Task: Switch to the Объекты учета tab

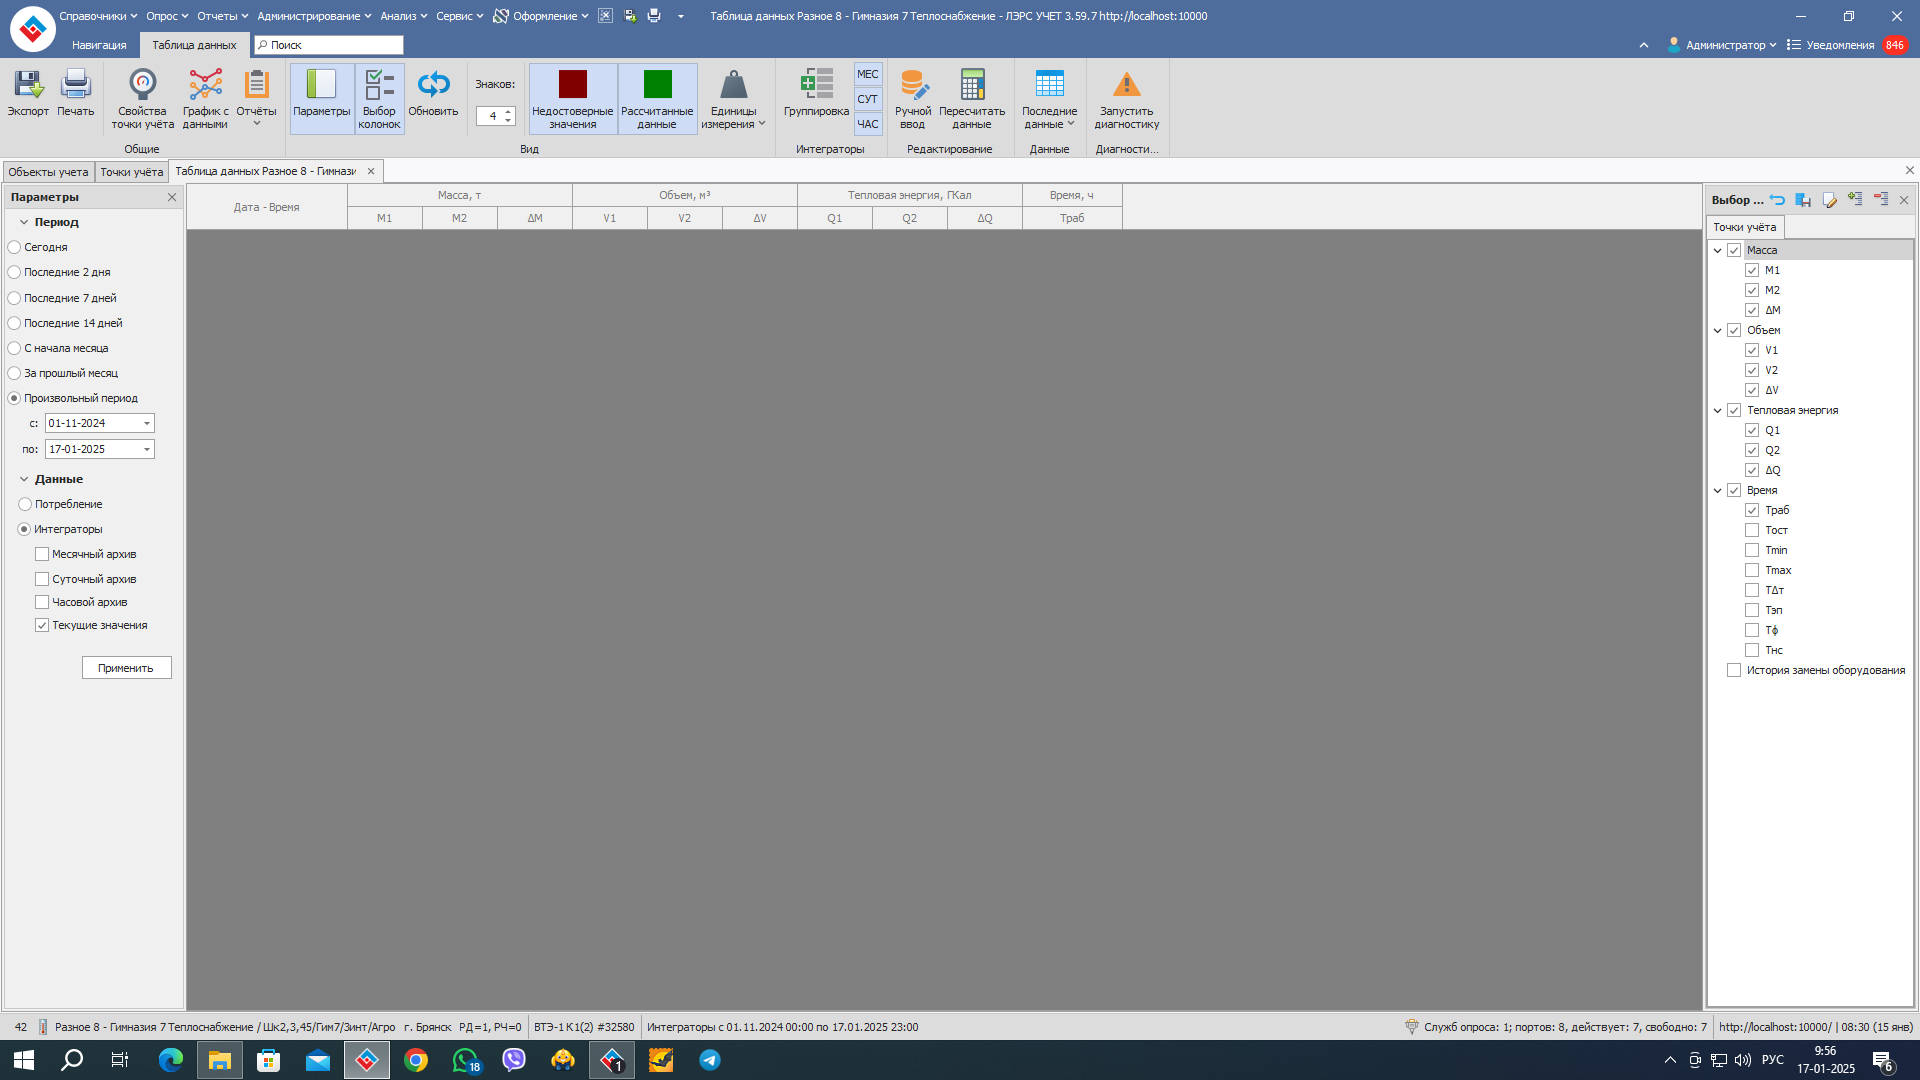Action: click(48, 172)
